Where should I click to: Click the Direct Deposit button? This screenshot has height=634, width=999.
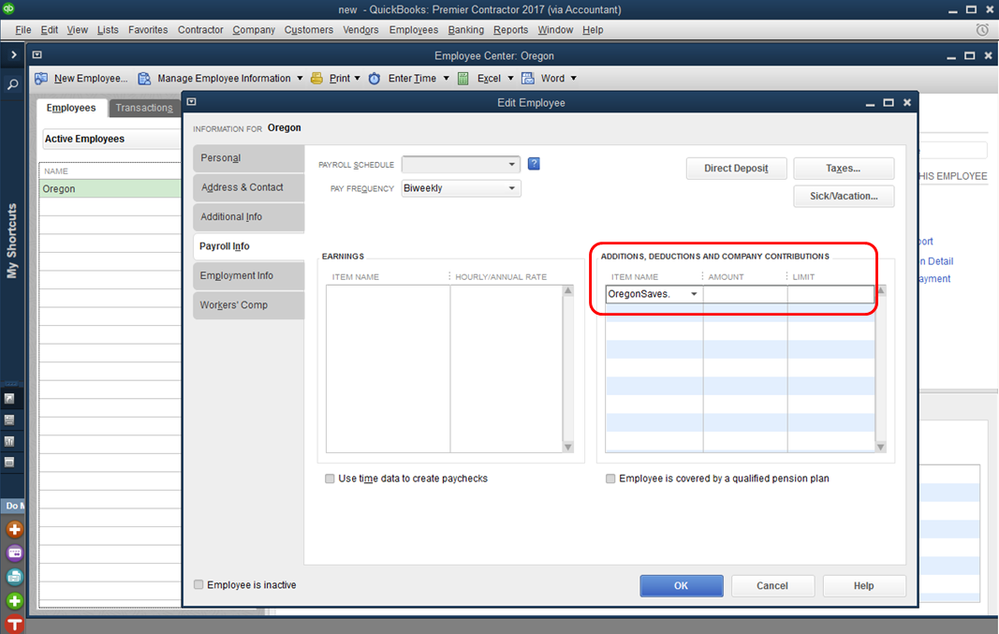point(736,168)
